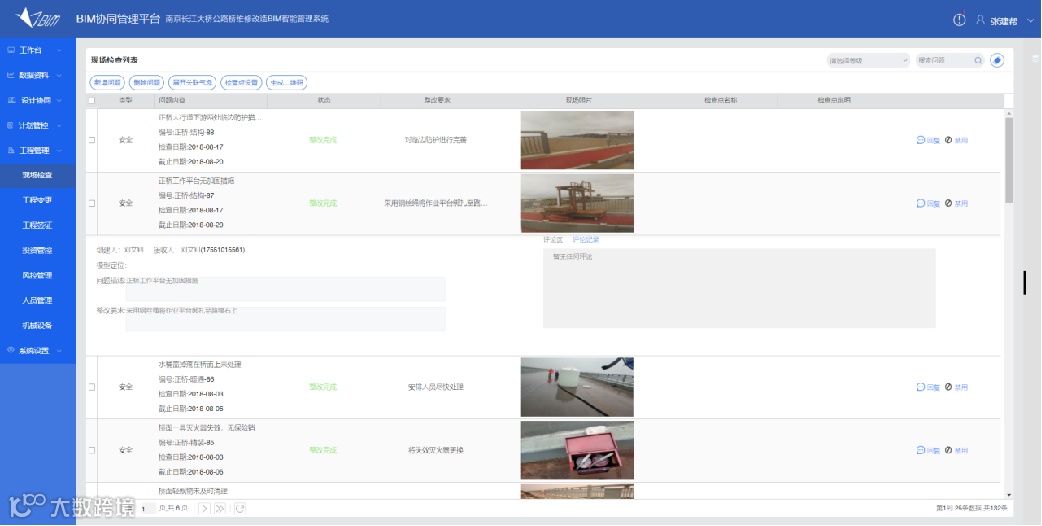Click the 工作台 monitor icon in sidebar
The width and height of the screenshot is (1042, 526).
11,50
